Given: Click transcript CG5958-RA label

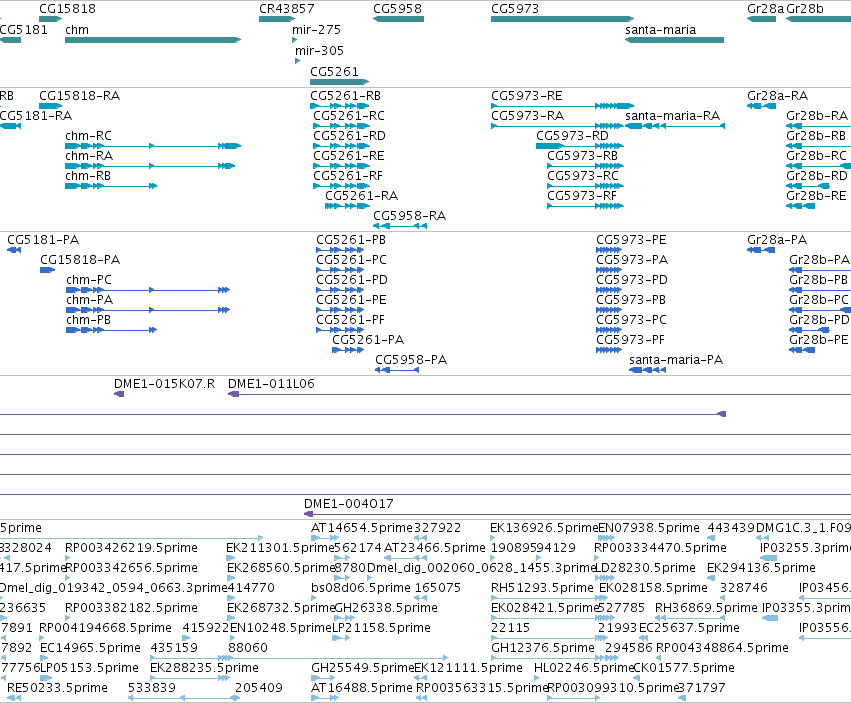Looking at the screenshot, I should 409,216.
